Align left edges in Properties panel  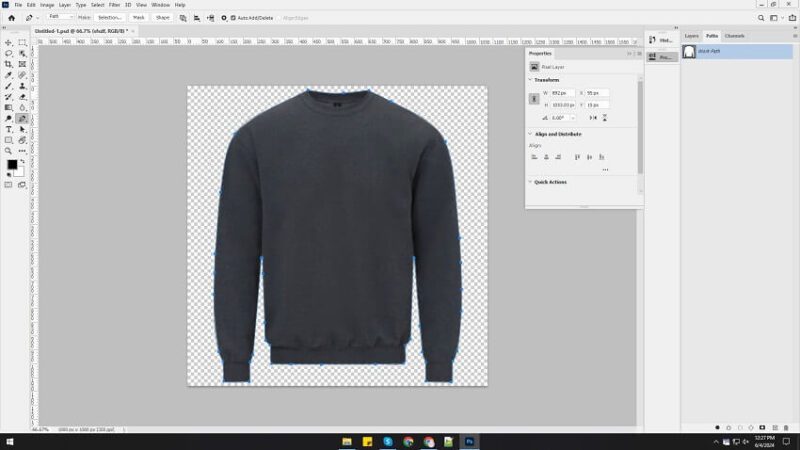pyautogui.click(x=534, y=157)
